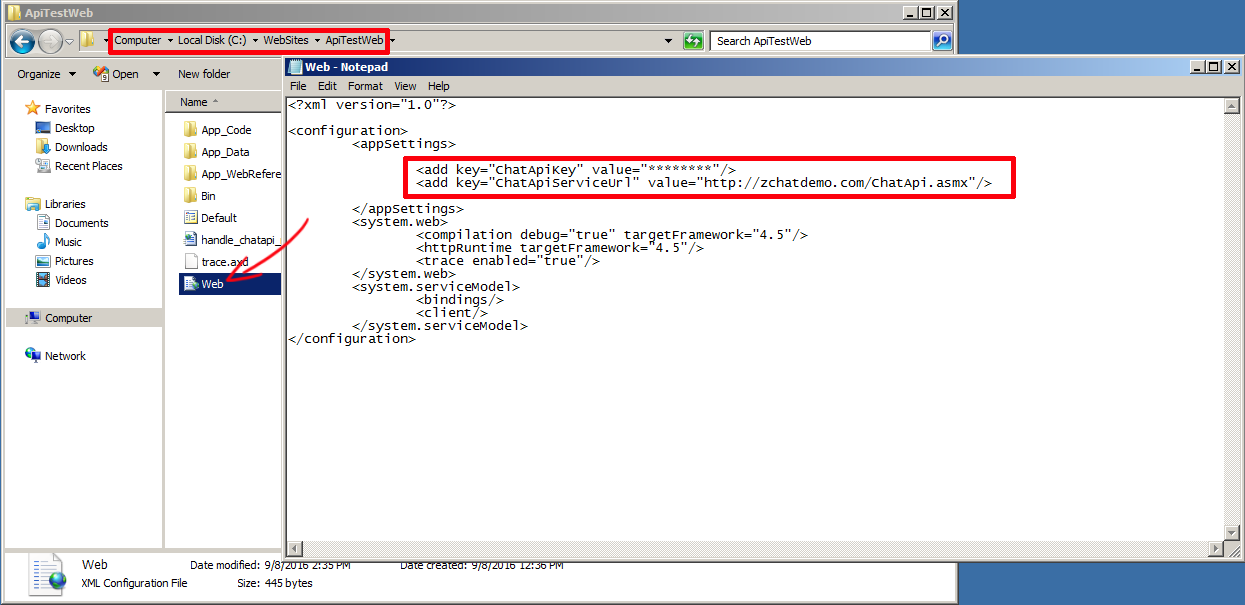Image resolution: width=1245 pixels, height=605 pixels.
Task: Click the ApiTestWeb window folder icon
Action: pyautogui.click(x=14, y=13)
